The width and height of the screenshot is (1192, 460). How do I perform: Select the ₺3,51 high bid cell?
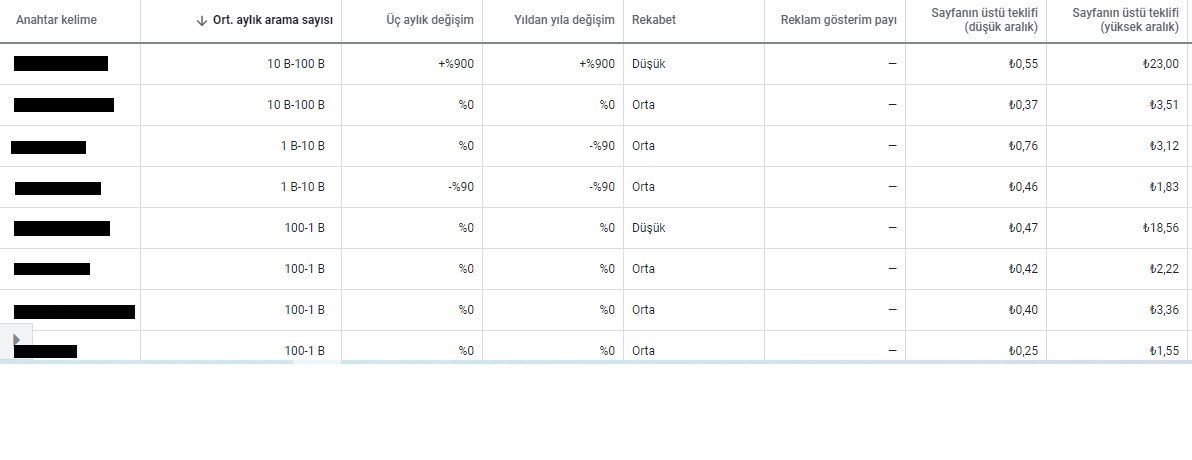click(x=1164, y=105)
